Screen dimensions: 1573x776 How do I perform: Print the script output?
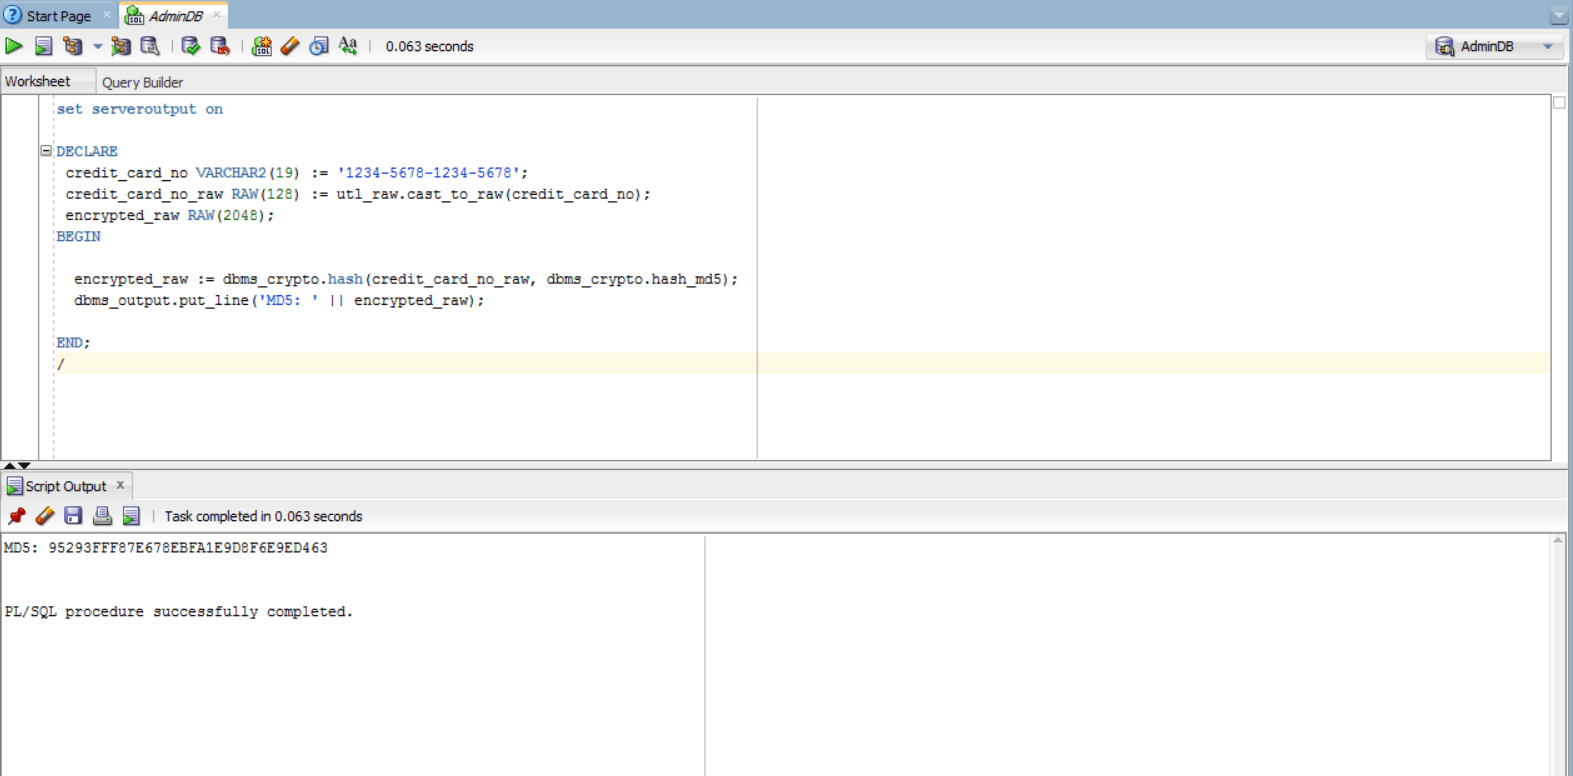tap(102, 516)
